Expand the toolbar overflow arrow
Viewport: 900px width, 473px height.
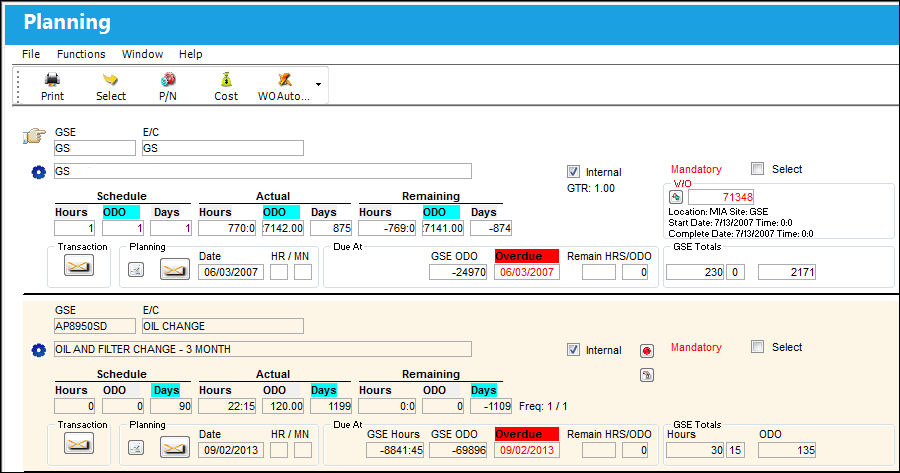coord(318,84)
